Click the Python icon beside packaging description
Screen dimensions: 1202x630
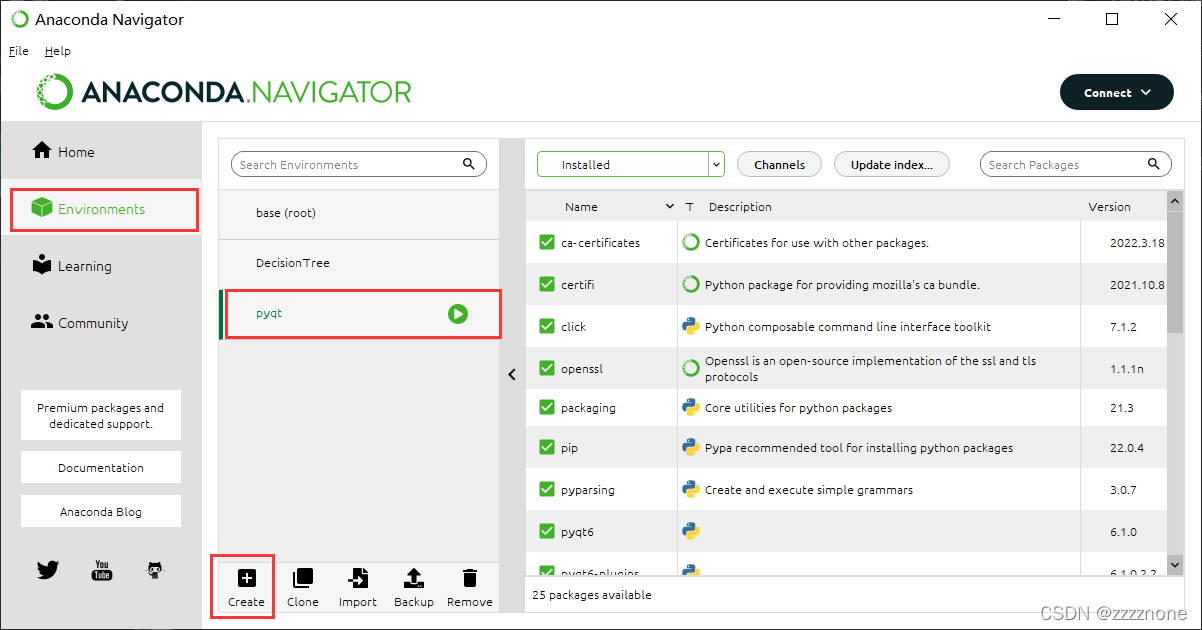(x=690, y=407)
